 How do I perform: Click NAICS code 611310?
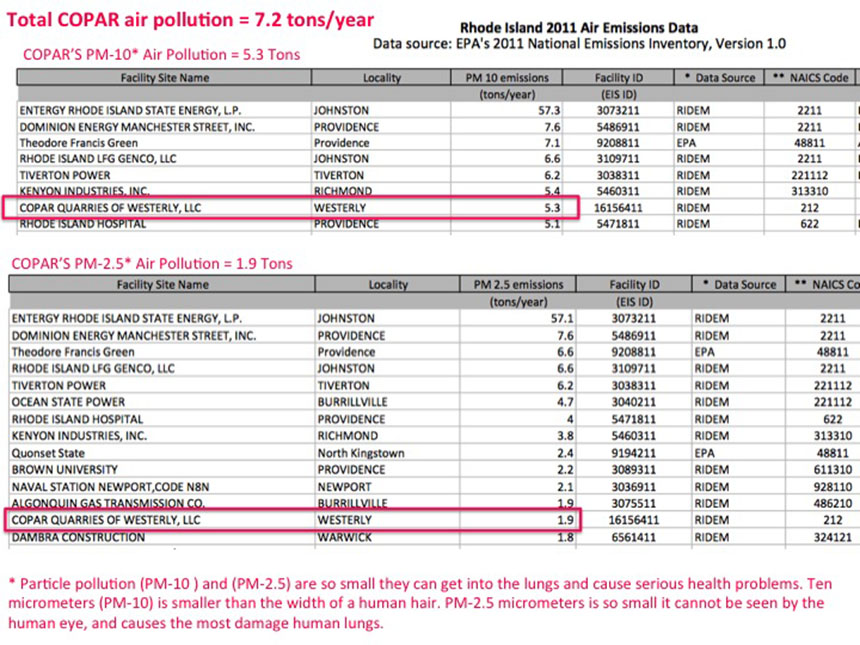coord(833,469)
